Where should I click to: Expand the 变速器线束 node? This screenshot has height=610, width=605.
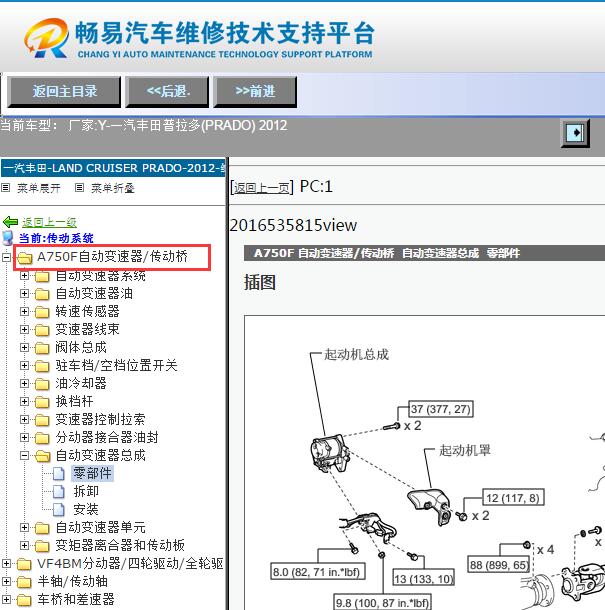coord(24,329)
